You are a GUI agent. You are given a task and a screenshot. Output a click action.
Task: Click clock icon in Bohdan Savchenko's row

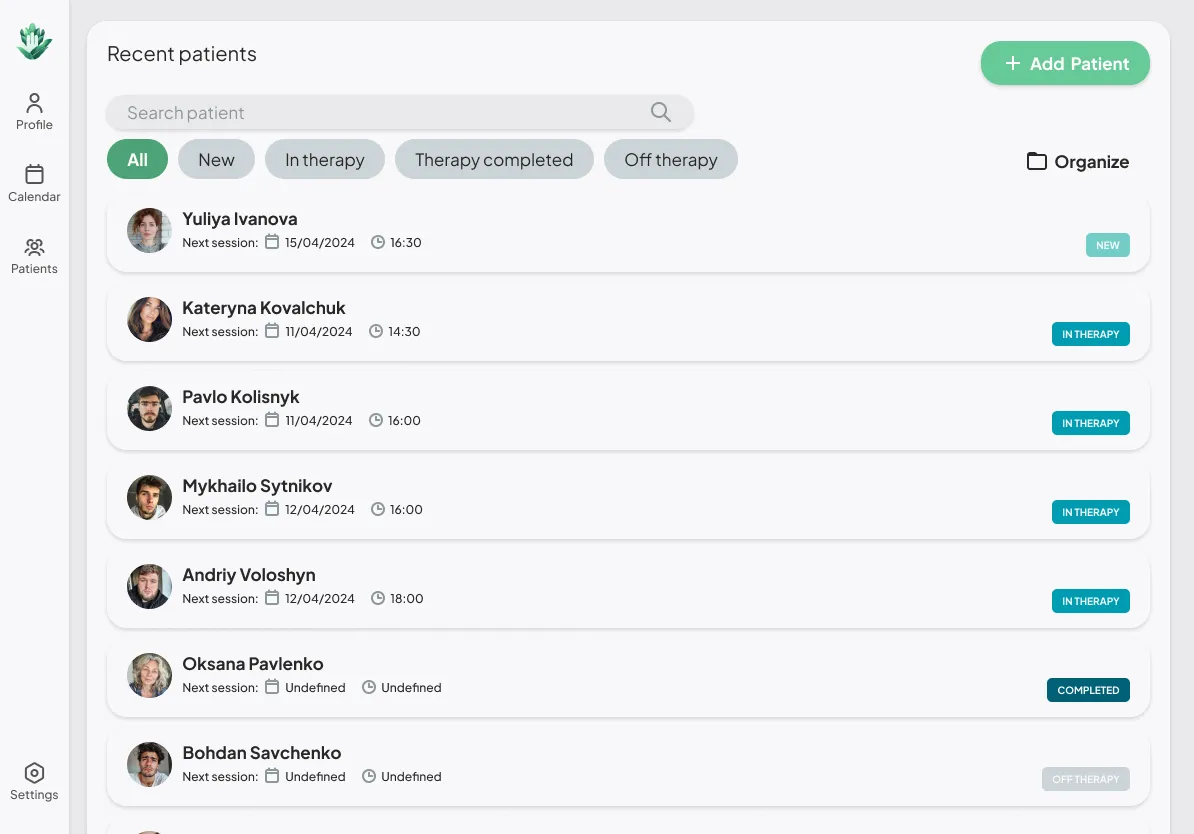[369, 776]
